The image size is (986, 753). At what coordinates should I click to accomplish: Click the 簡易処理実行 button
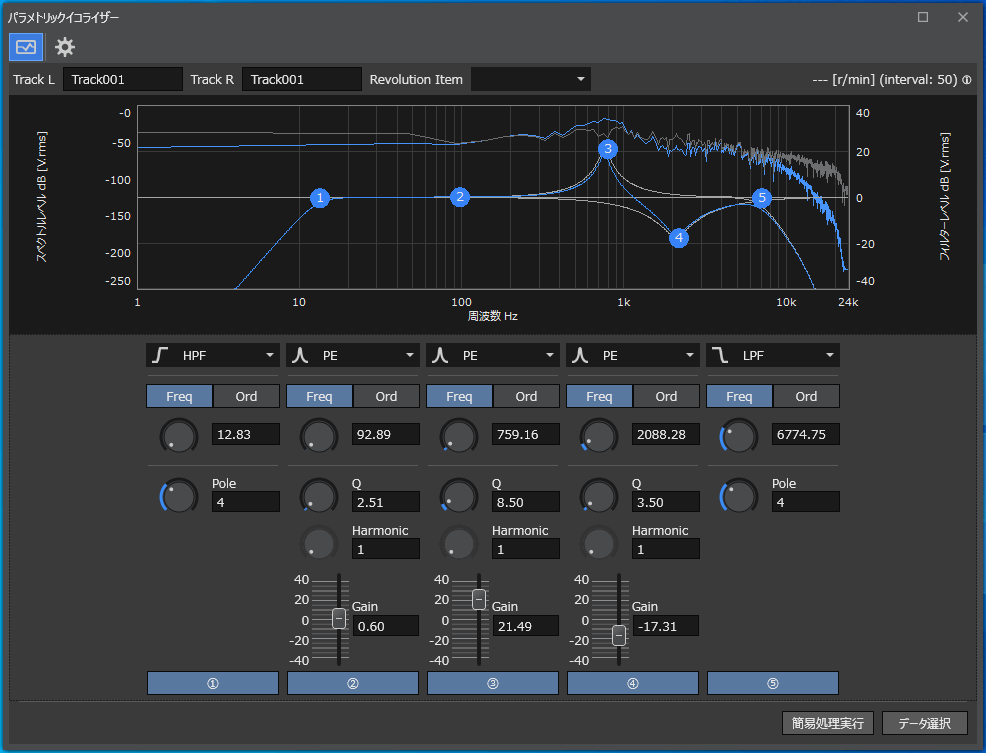[x=828, y=723]
